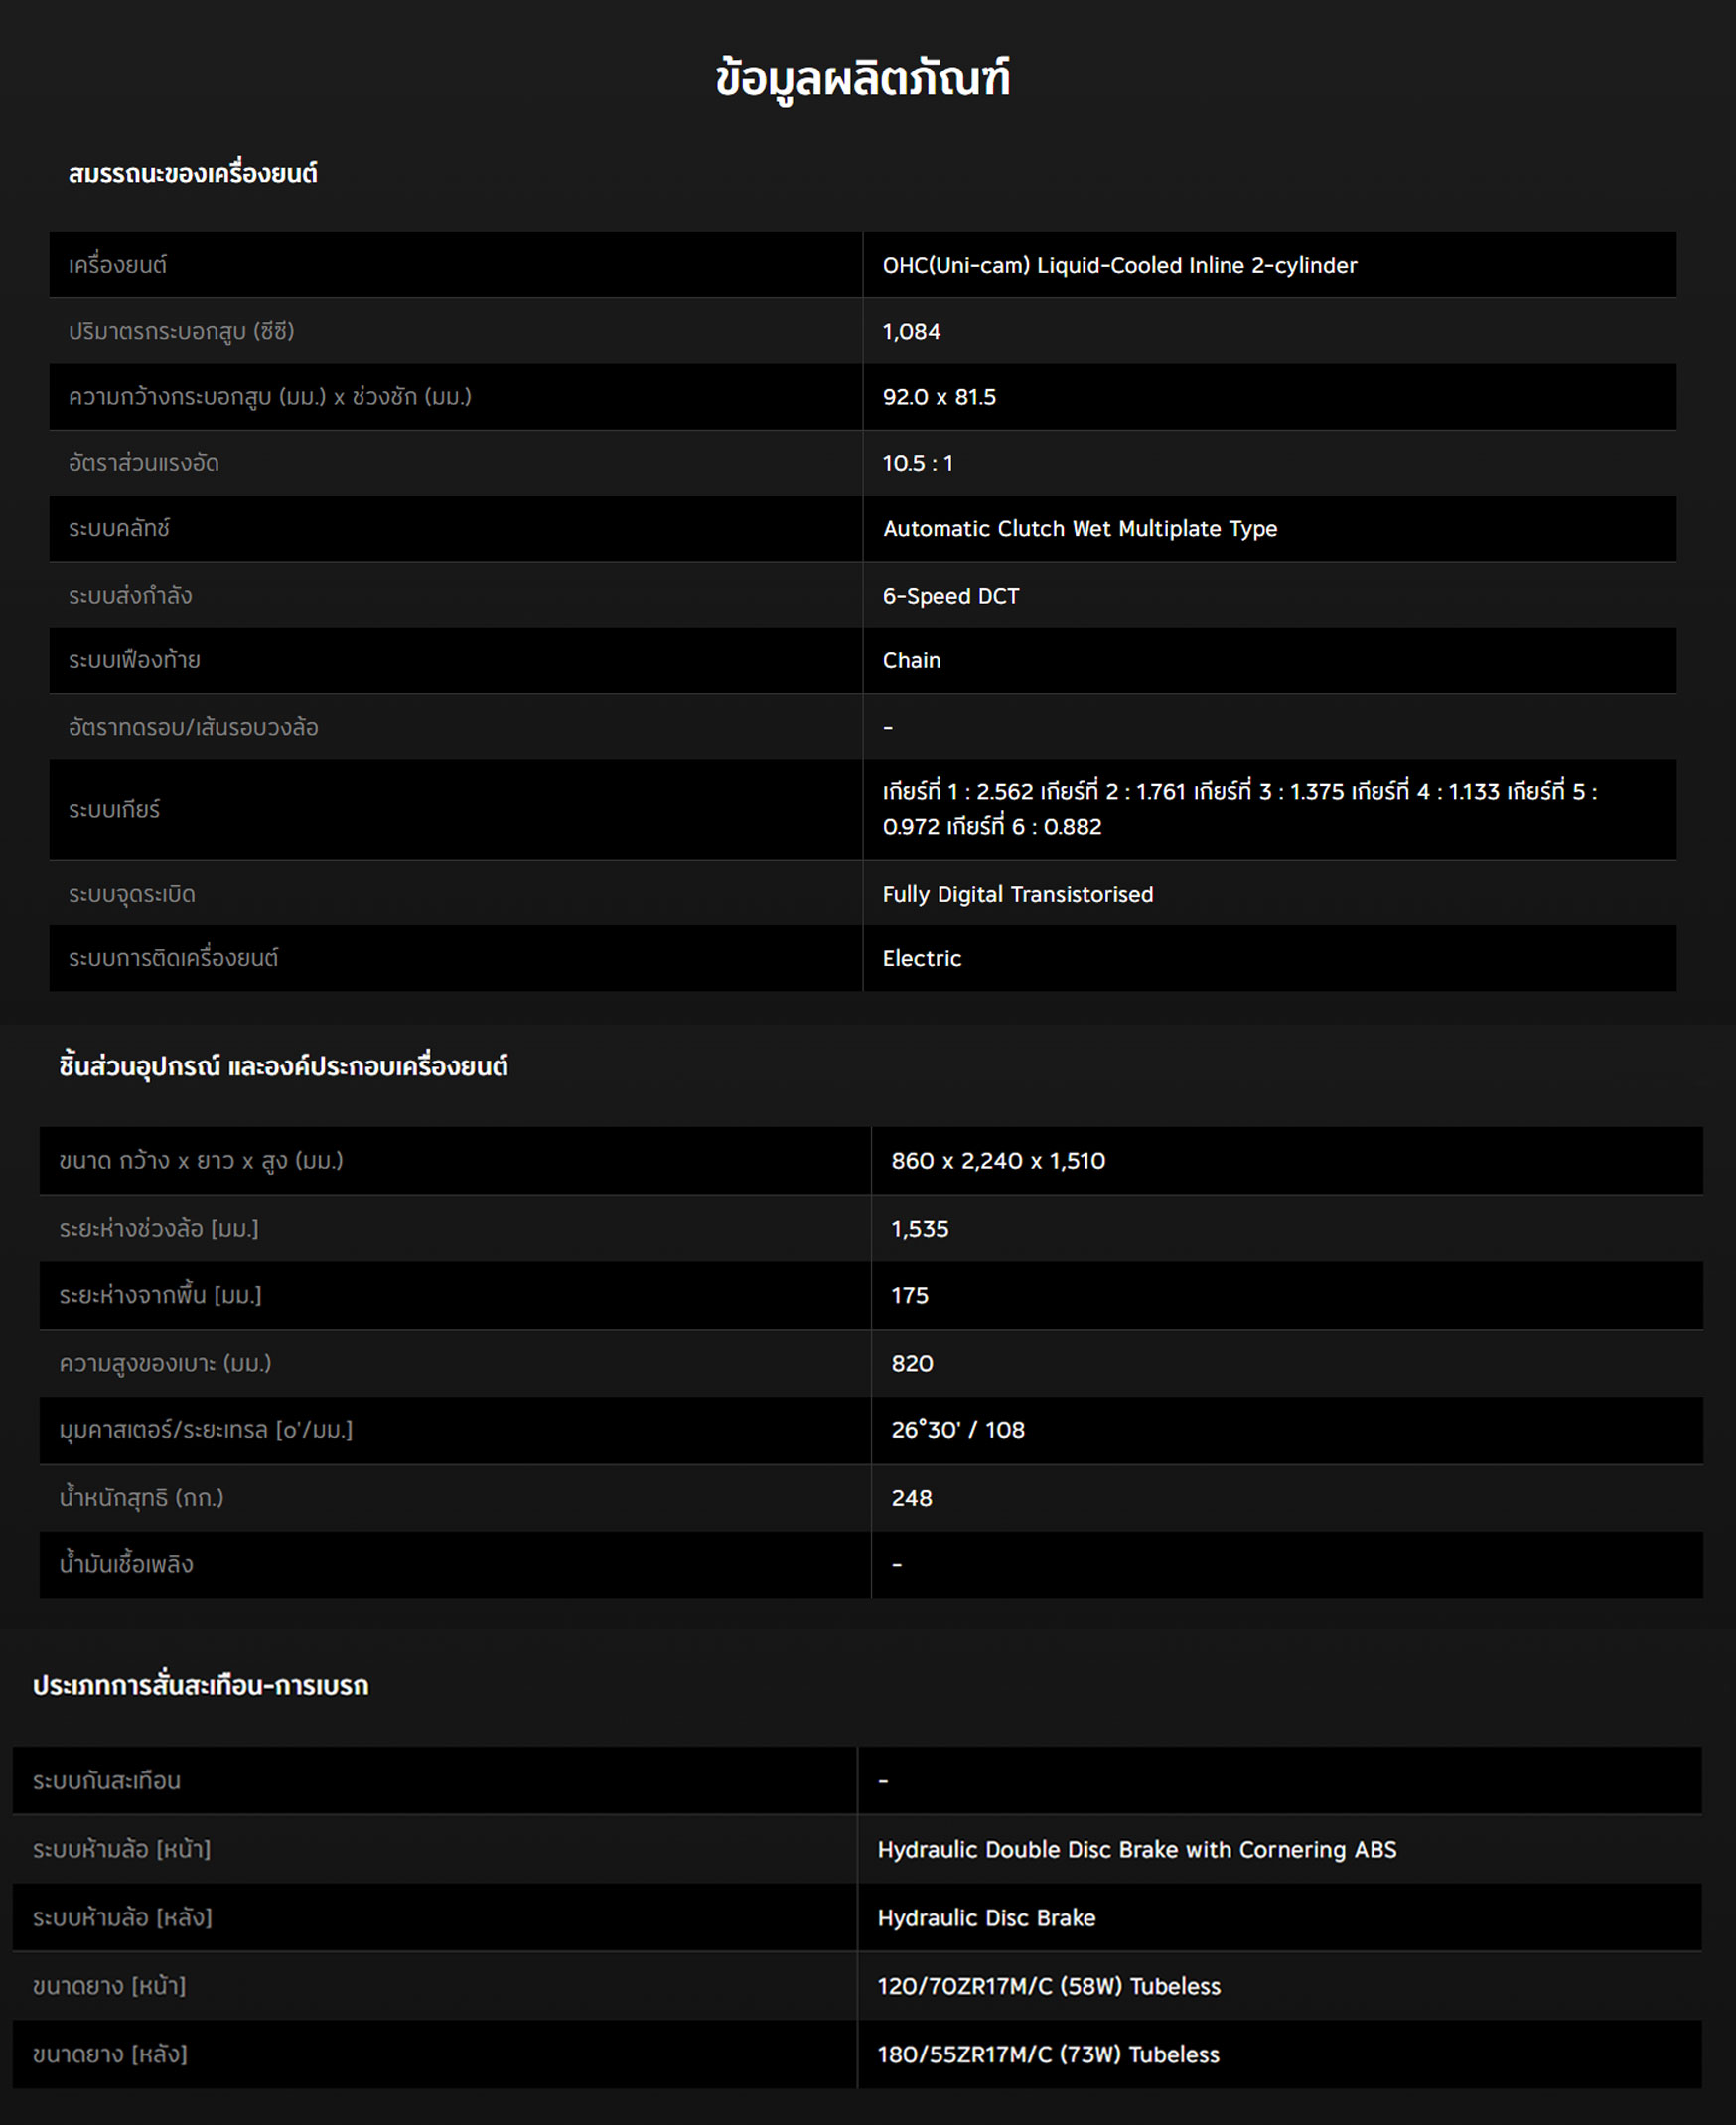Click the 1,535 wheelbase value
Viewport: 1736px width, 2125px height.
point(919,1229)
